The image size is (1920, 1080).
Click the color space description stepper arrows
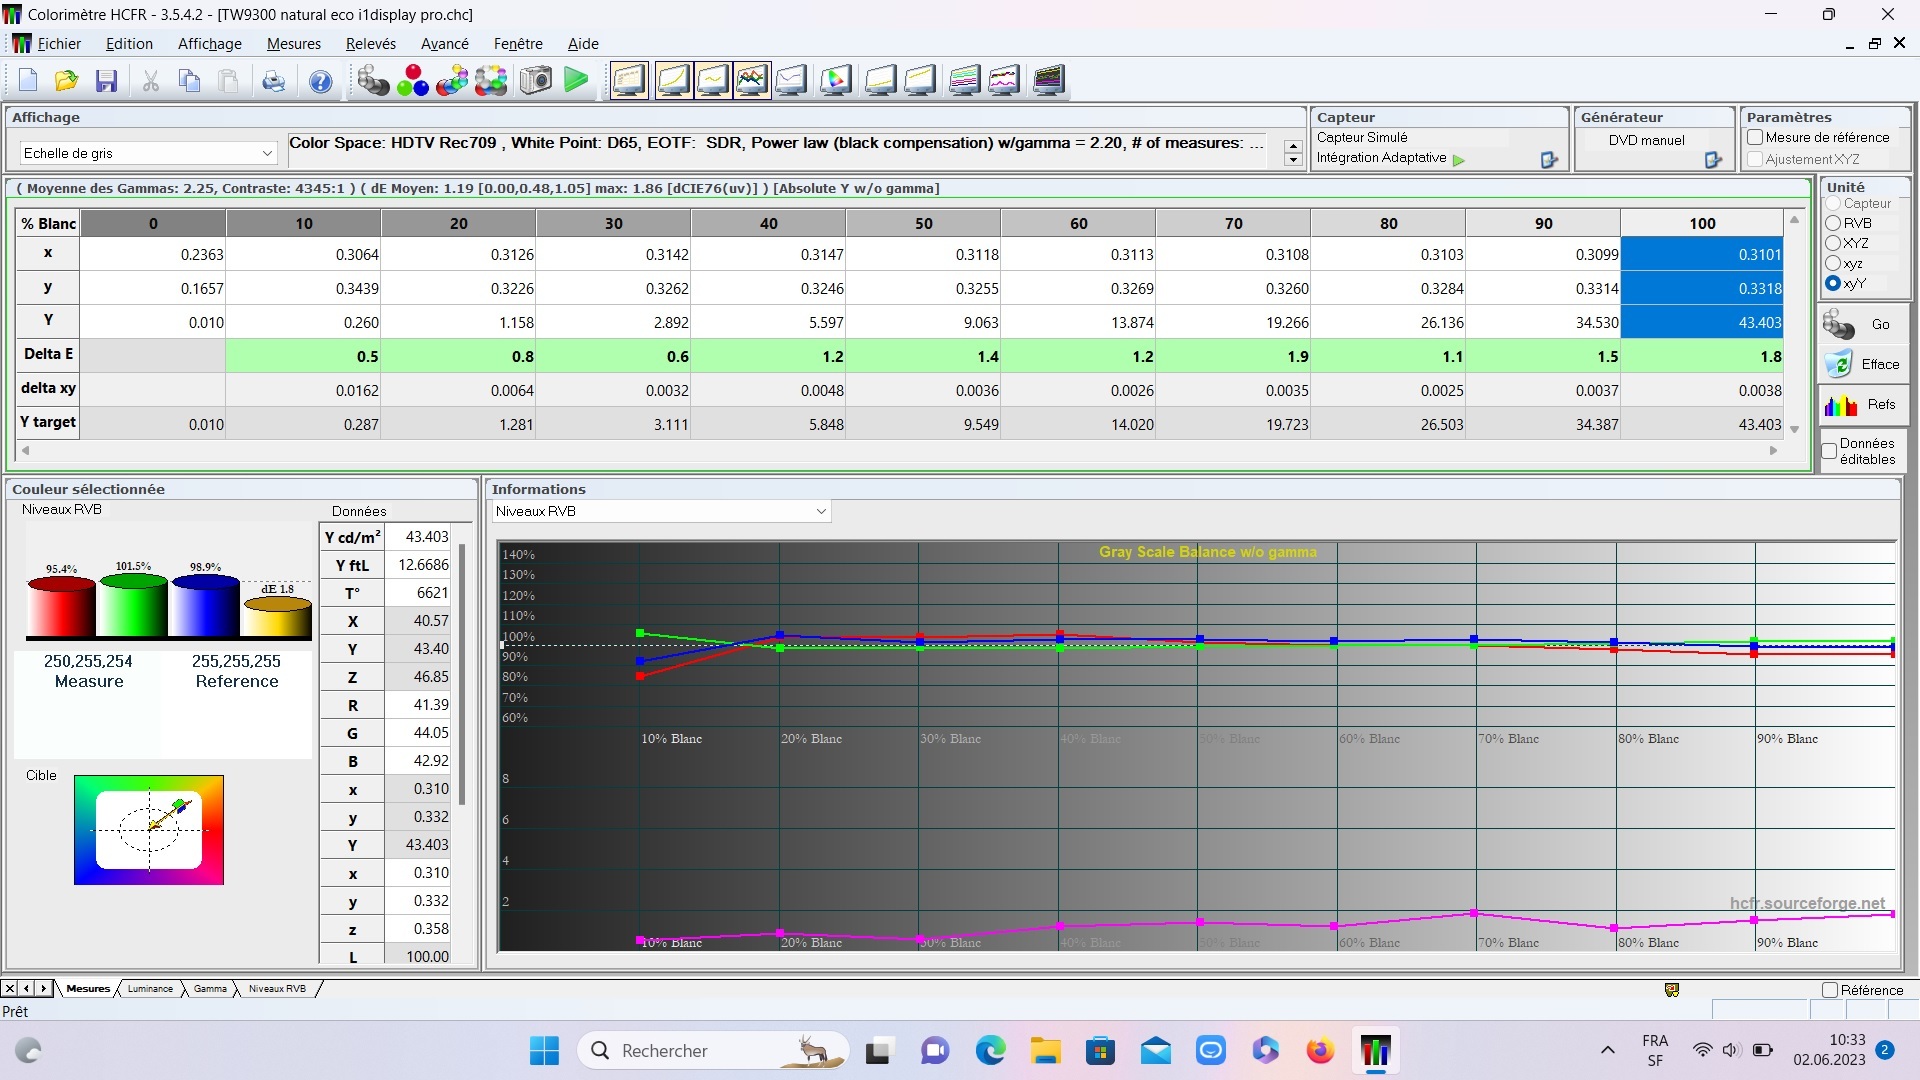[1292, 152]
